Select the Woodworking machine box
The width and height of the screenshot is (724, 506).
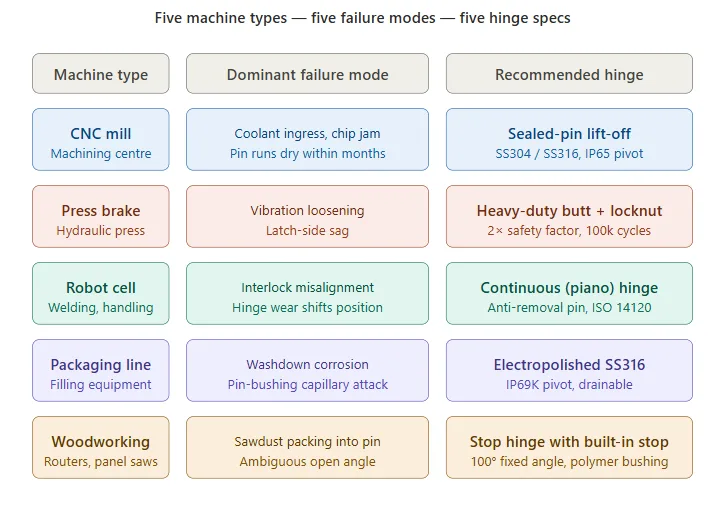click(101, 448)
